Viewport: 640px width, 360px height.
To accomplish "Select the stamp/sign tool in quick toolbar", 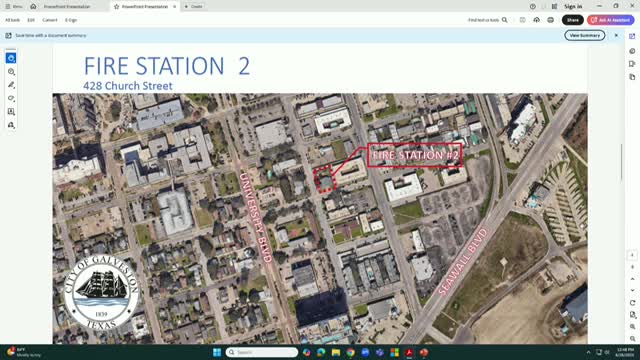I will pos(11,125).
